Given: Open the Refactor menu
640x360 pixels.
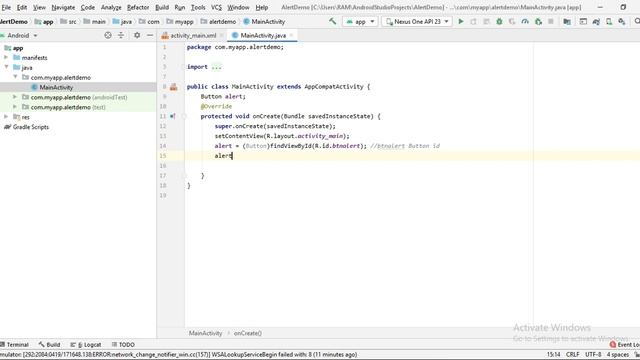Looking at the screenshot, I should 138,7.
